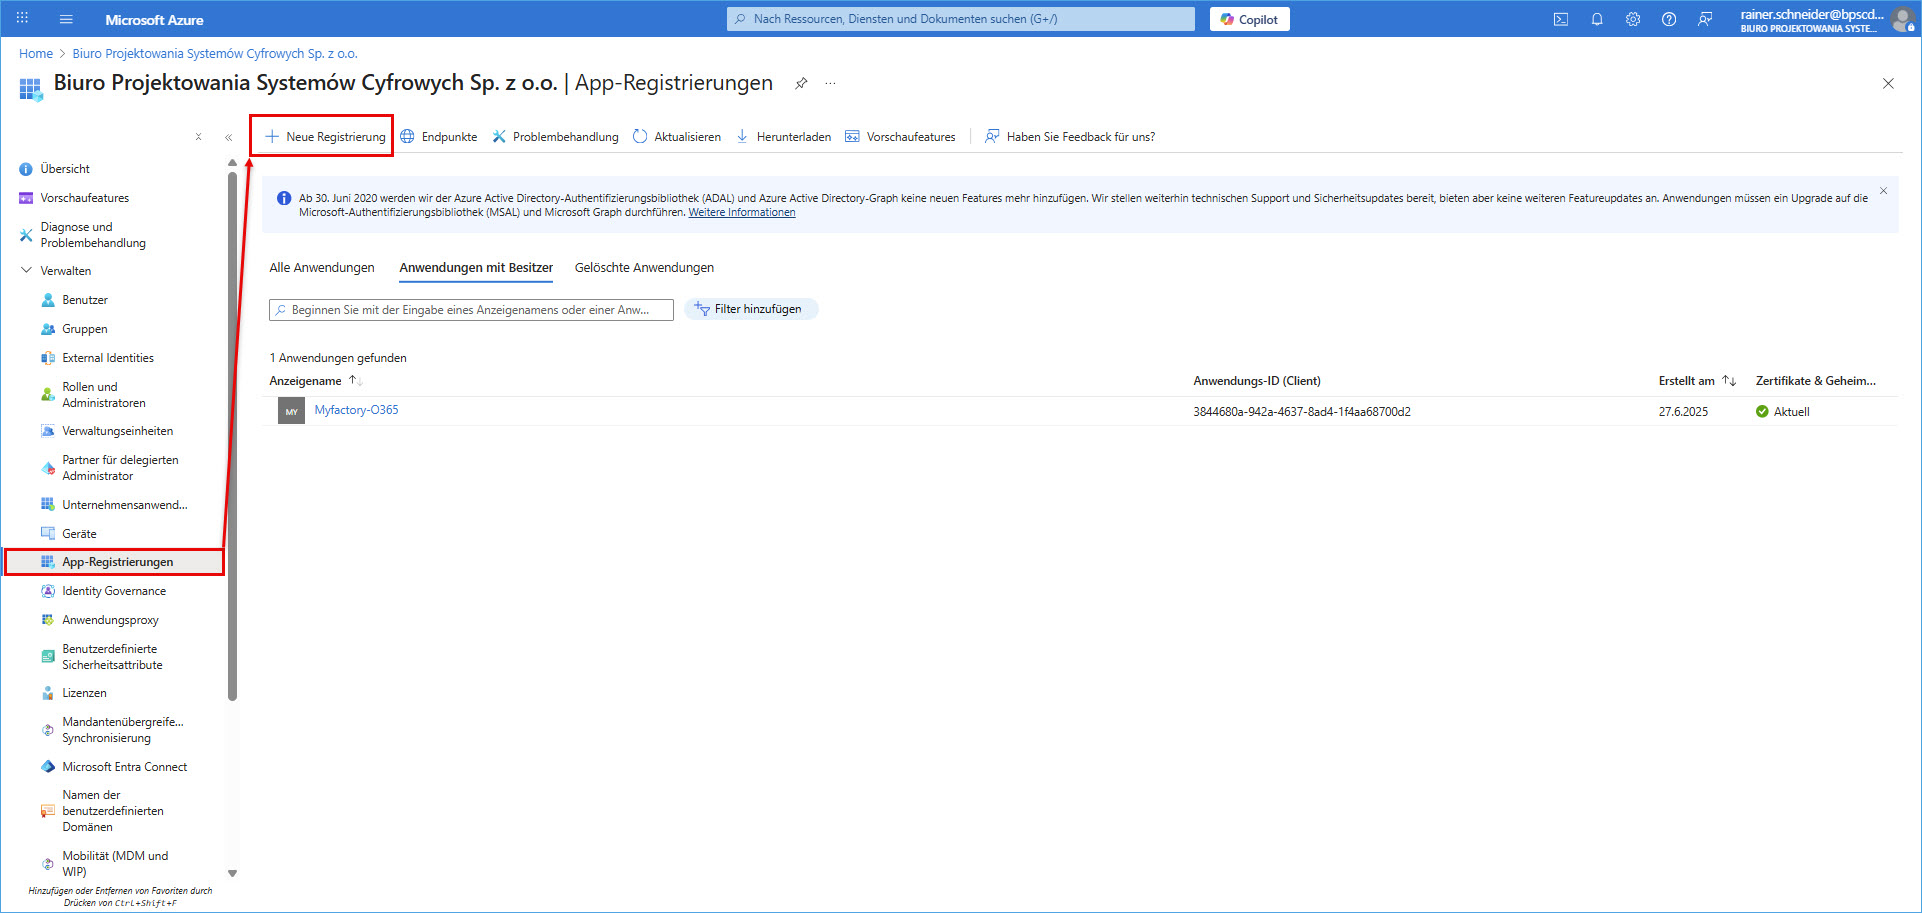Click the global resource search box
The image size is (1922, 913).
click(x=960, y=19)
